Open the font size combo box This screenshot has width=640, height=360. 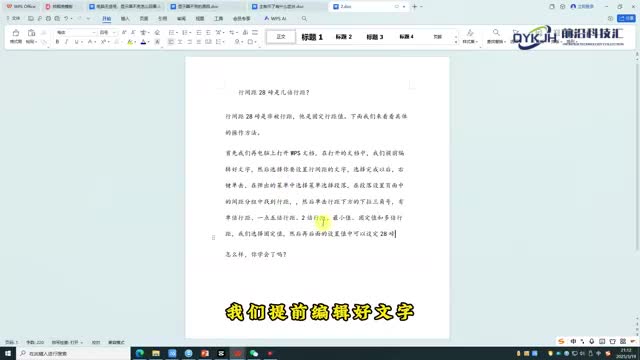[x=108, y=32]
